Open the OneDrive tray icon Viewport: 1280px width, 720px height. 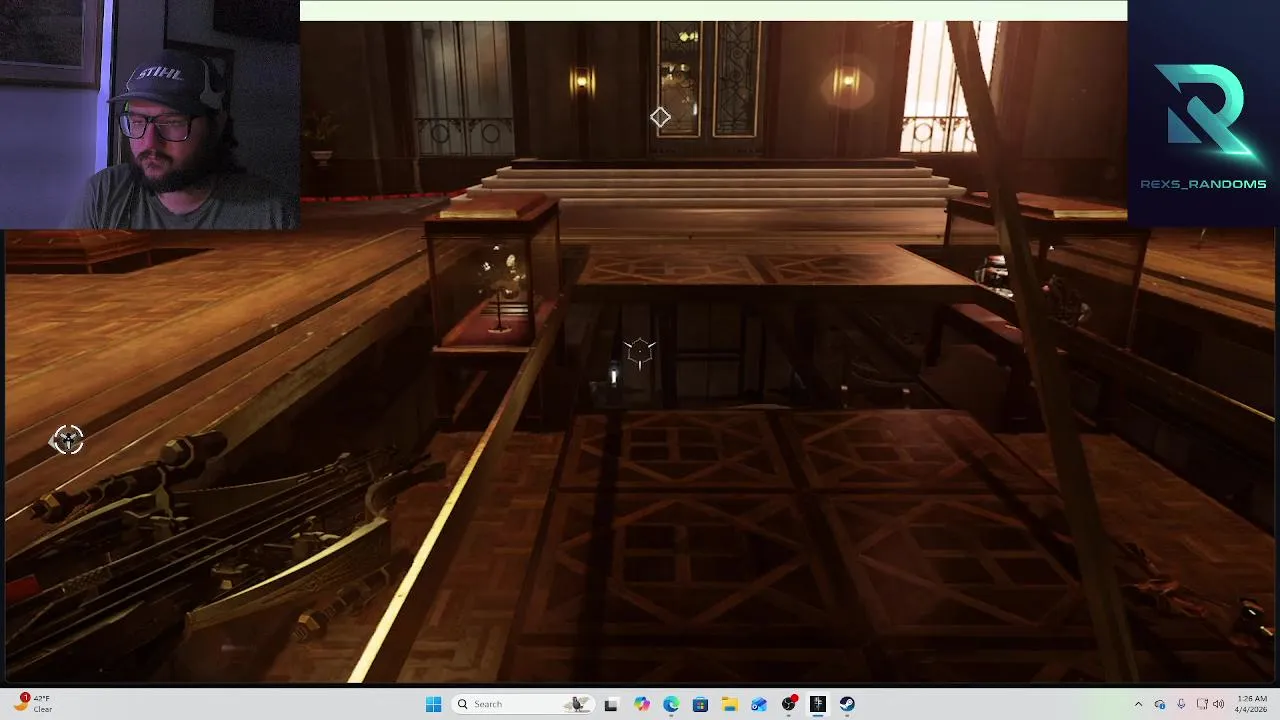(x=1160, y=704)
